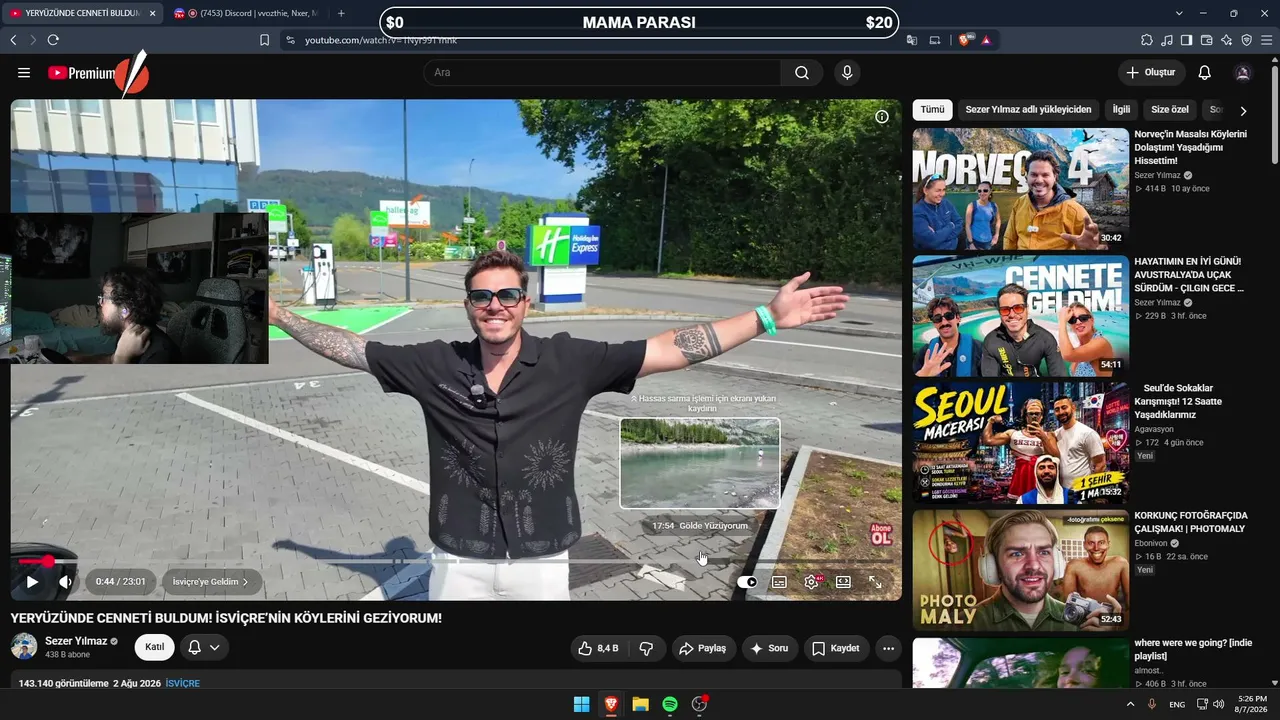Enter full screen mode

(875, 582)
